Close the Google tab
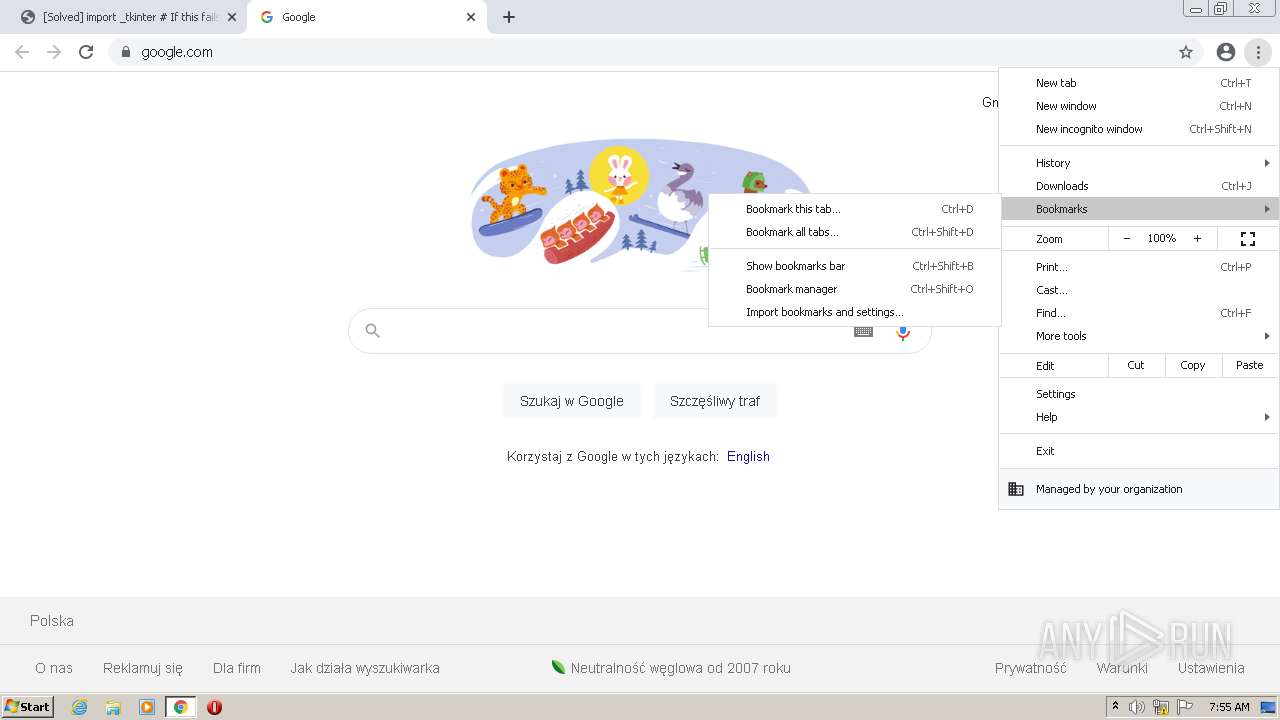1280x720 pixels. tap(471, 17)
